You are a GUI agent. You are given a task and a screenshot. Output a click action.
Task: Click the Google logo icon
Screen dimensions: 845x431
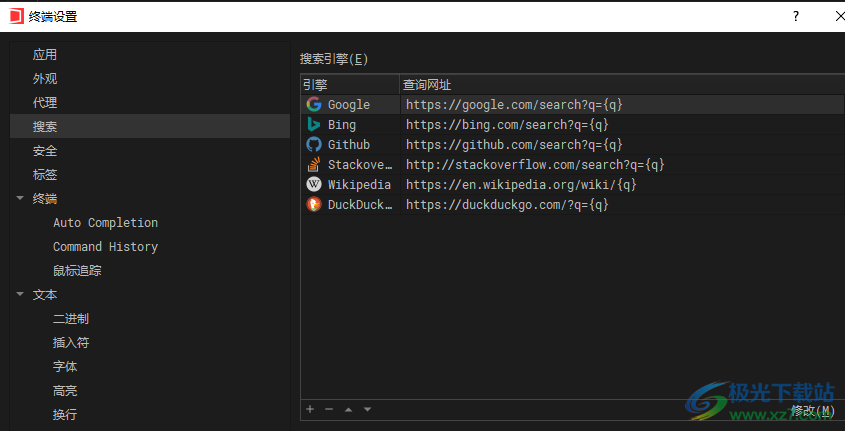[314, 105]
